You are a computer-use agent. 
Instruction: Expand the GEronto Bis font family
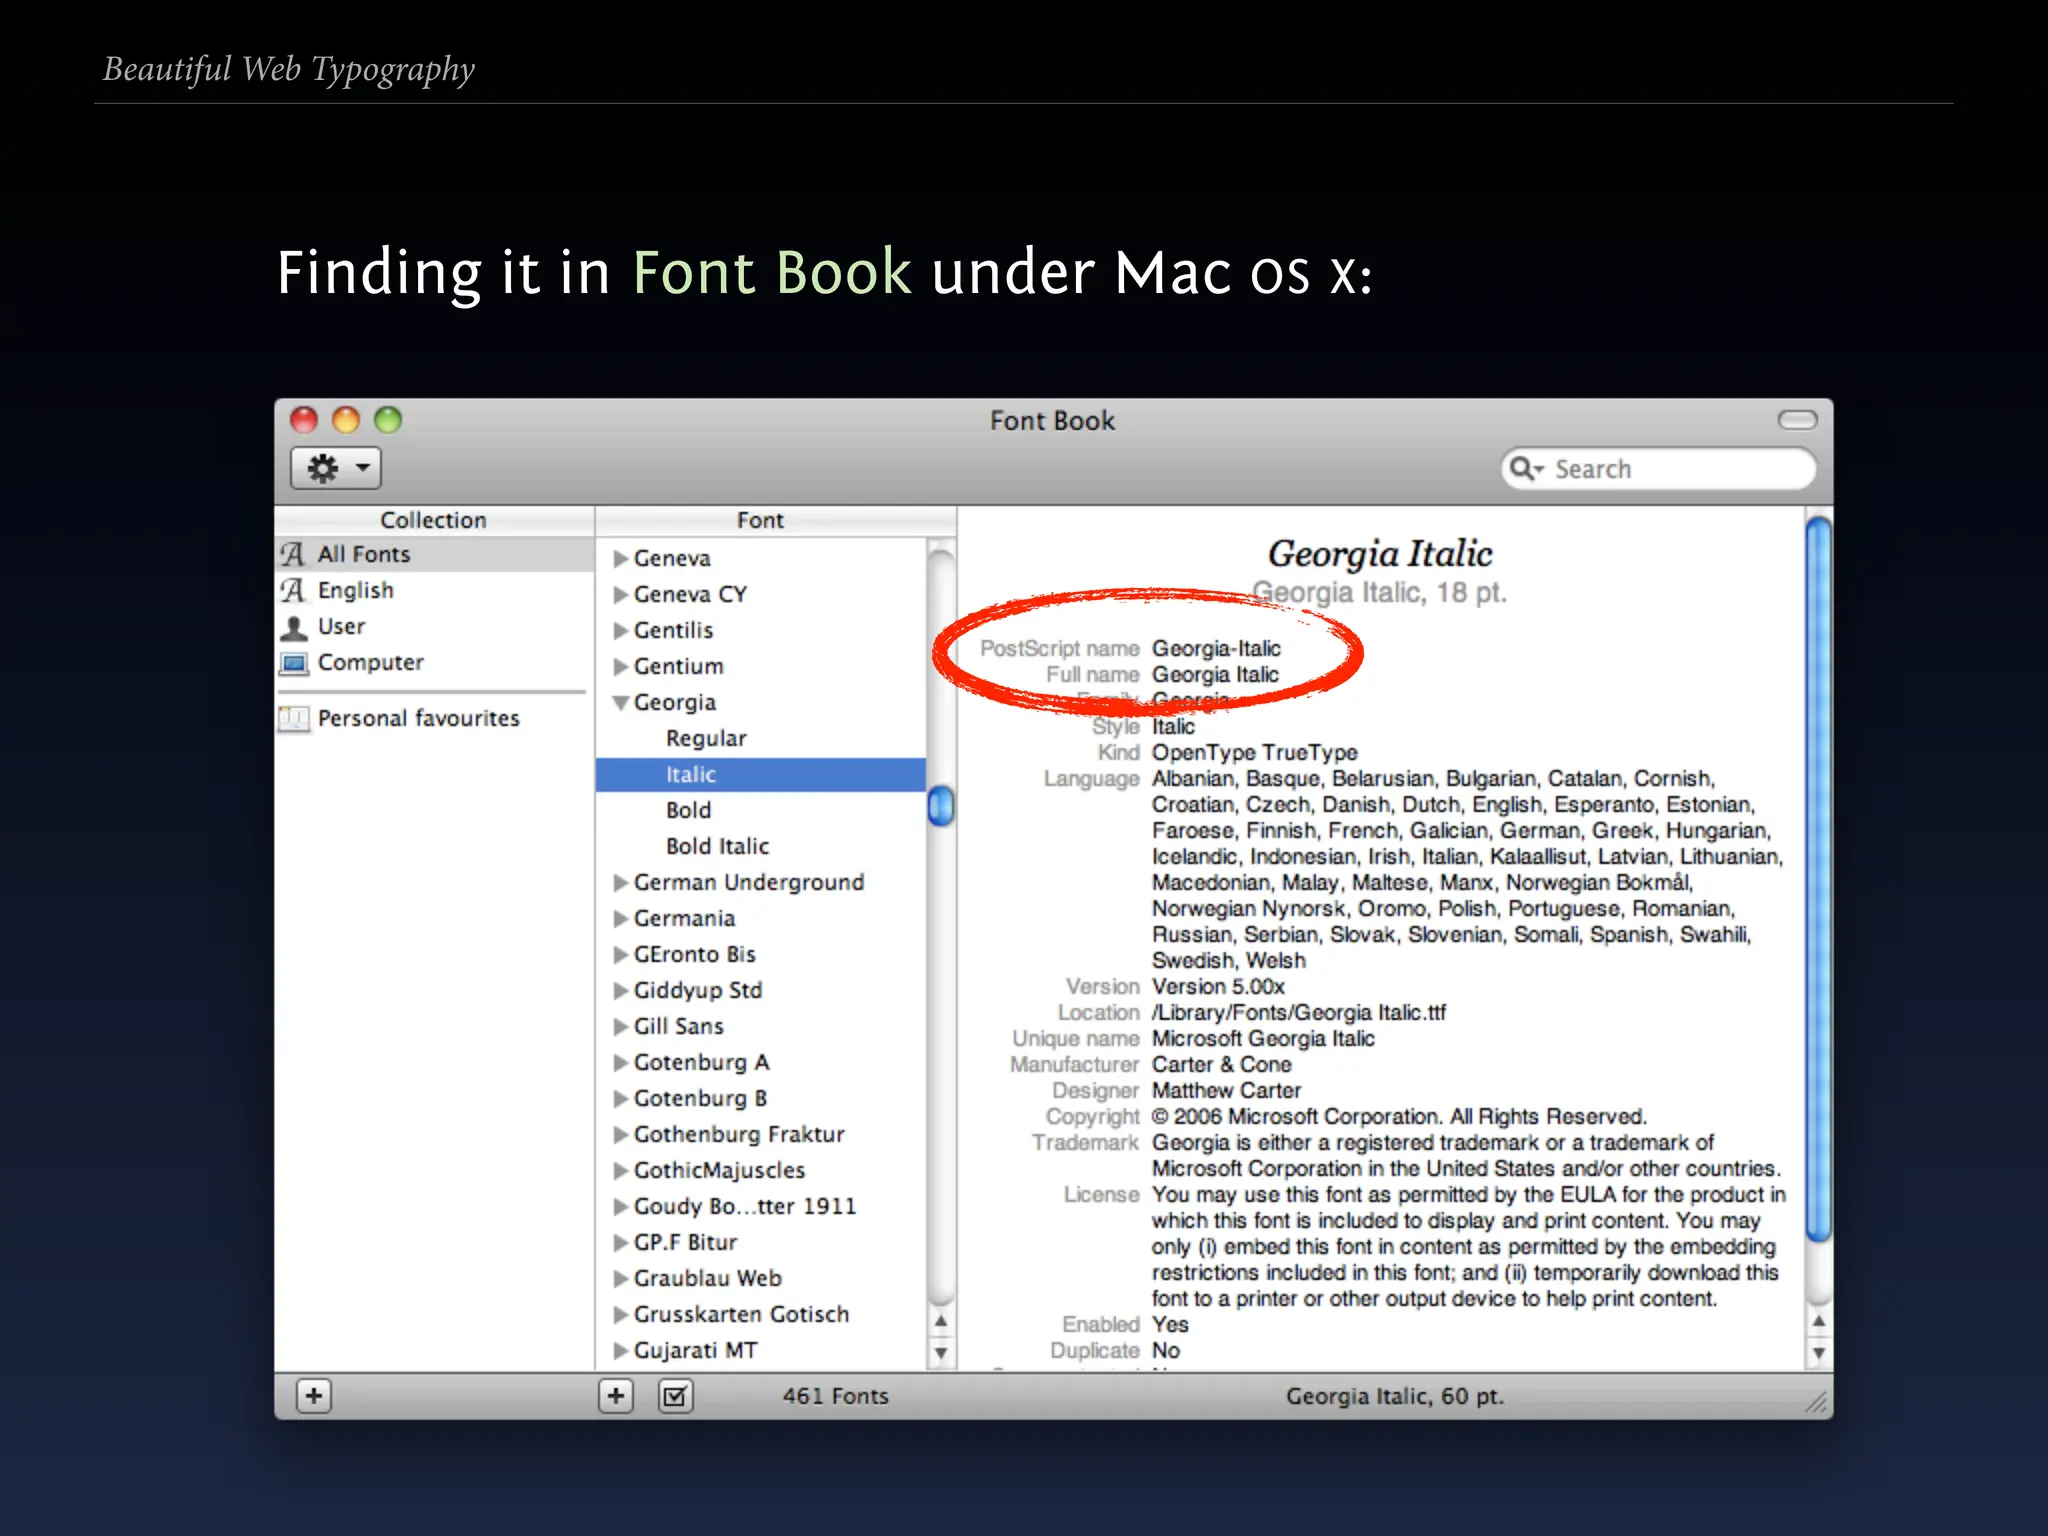[621, 954]
